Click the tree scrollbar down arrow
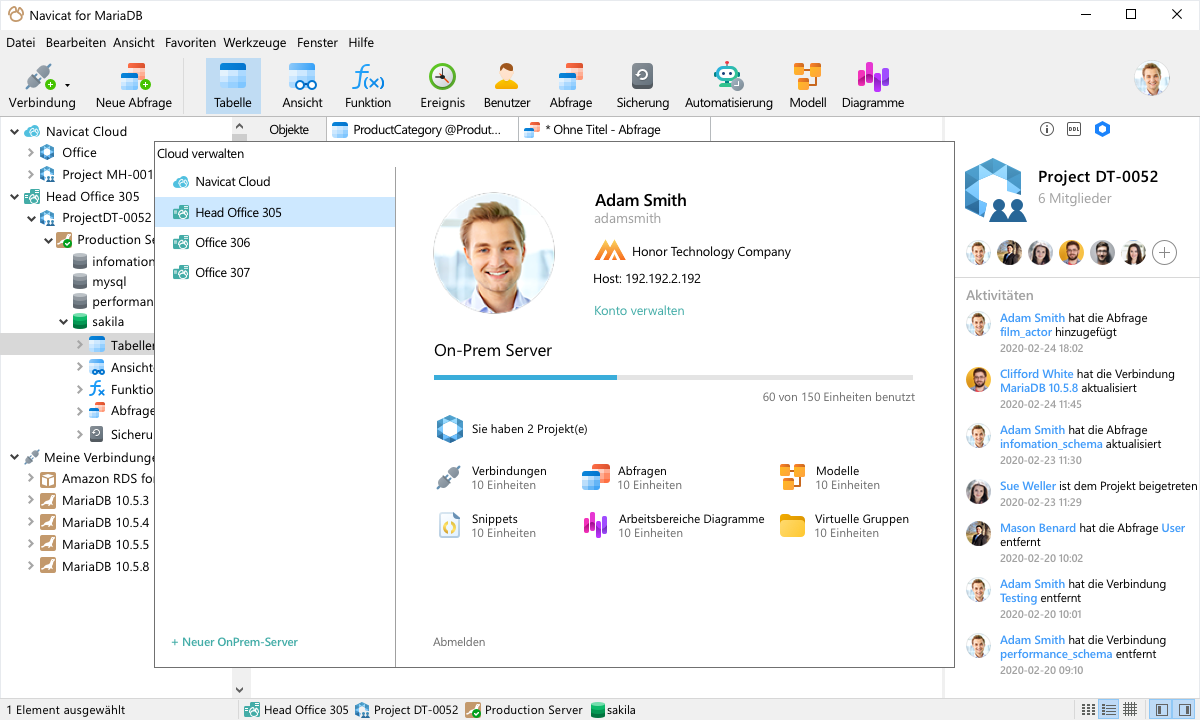1200x720 pixels. click(x=239, y=689)
